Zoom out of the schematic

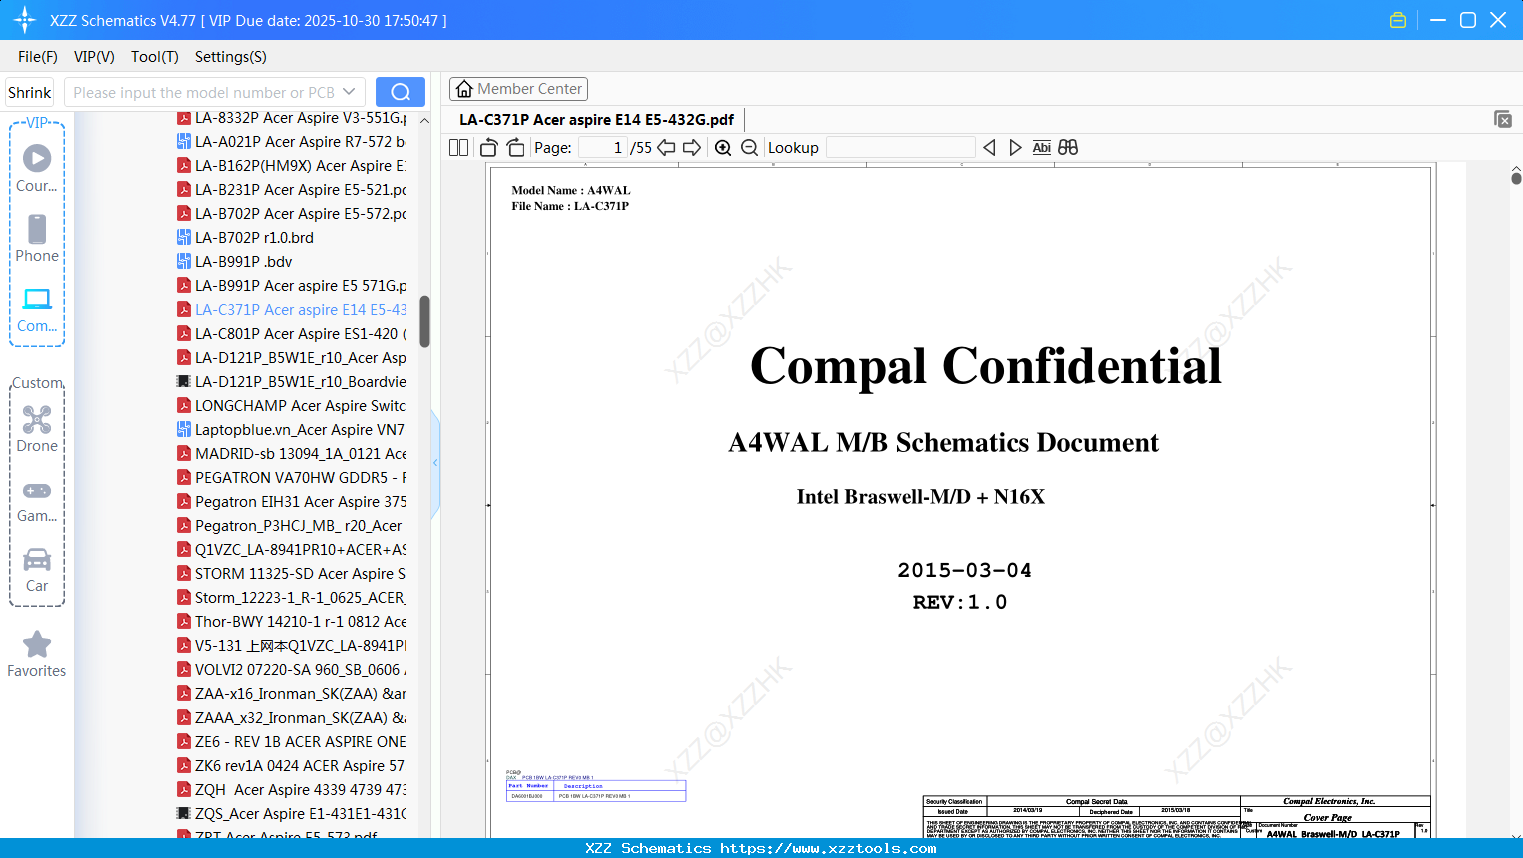coord(750,148)
